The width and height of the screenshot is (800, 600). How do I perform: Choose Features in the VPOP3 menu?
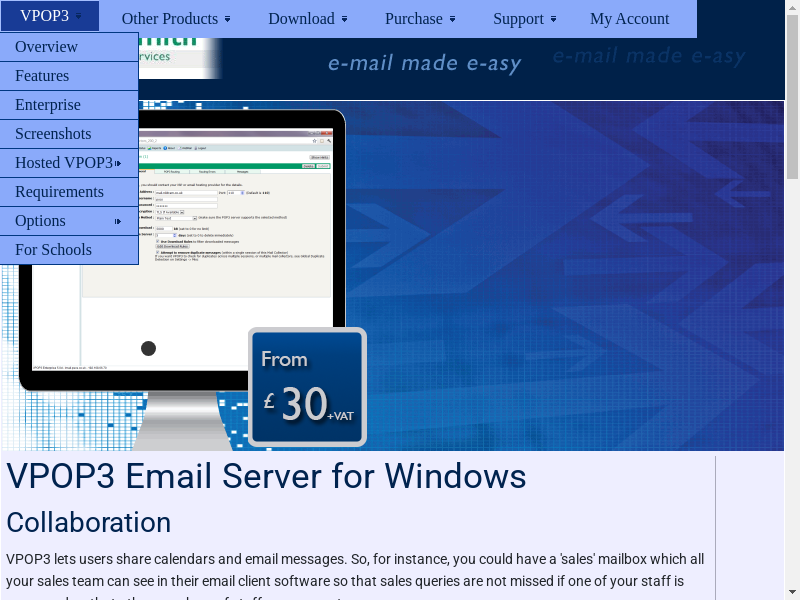click(x=69, y=76)
